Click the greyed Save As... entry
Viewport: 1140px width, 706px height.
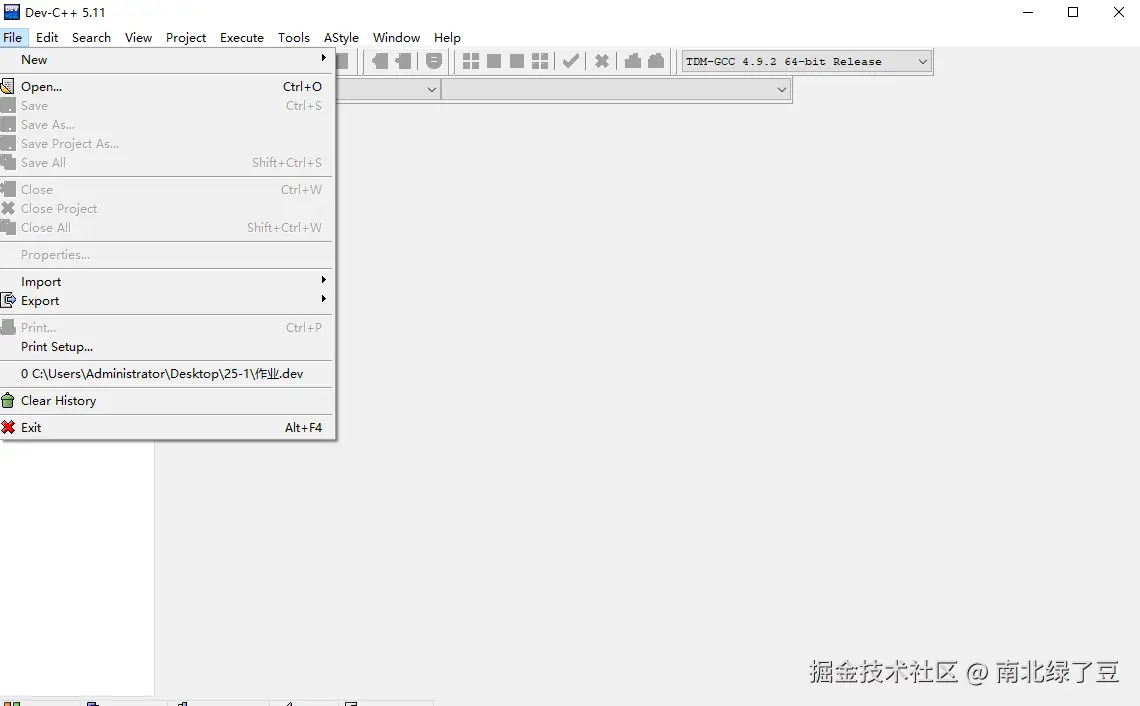166,124
